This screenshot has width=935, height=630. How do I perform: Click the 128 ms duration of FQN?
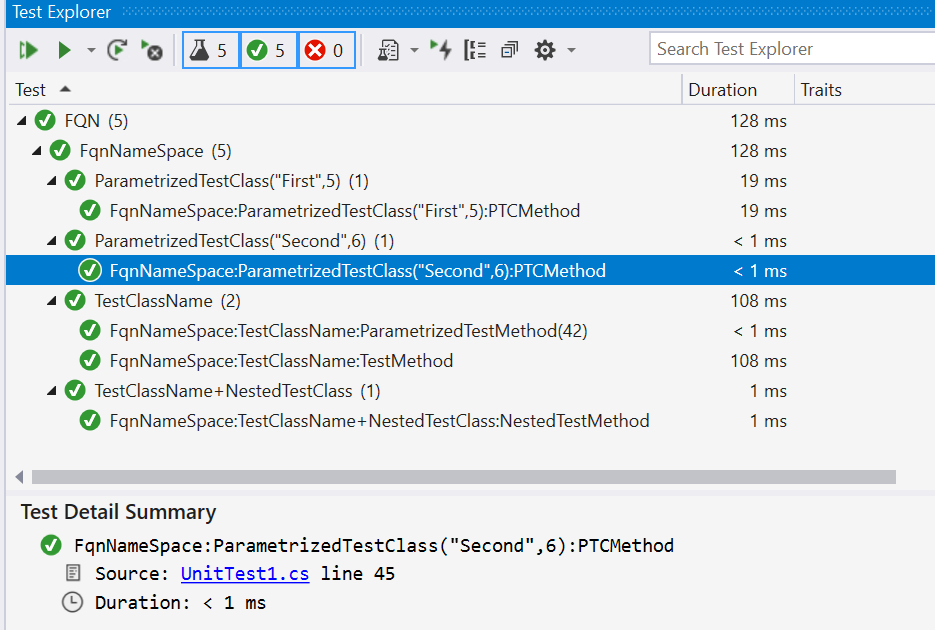[758, 121]
